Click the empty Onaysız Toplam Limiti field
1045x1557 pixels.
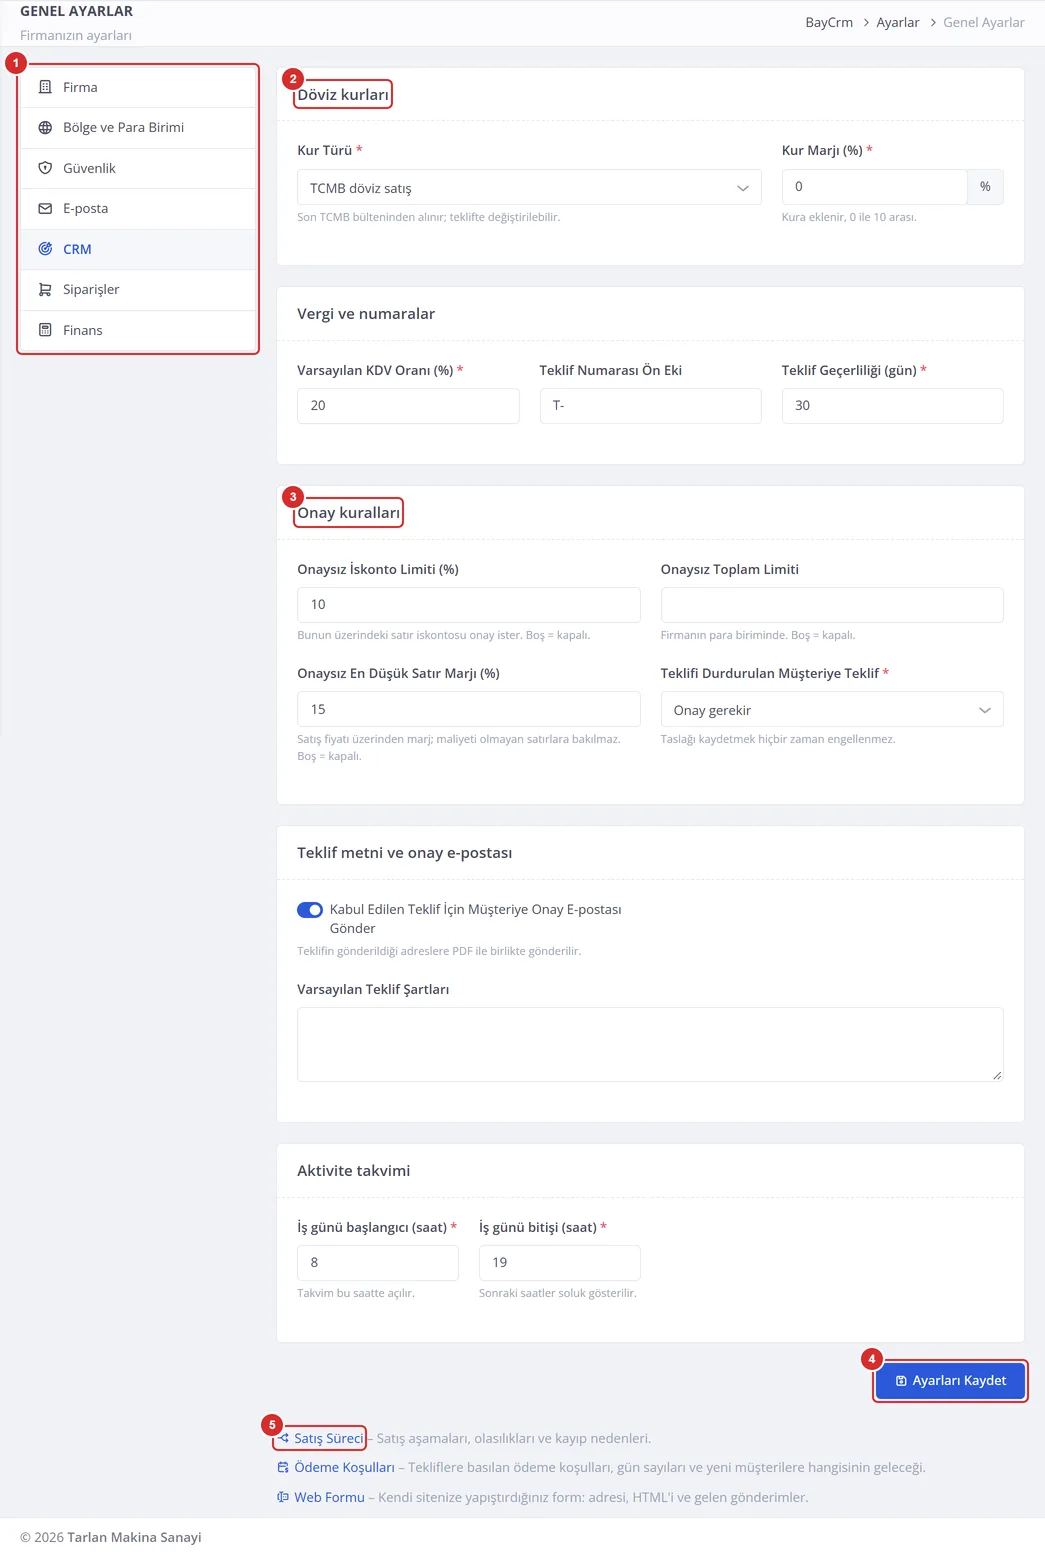[x=832, y=605]
